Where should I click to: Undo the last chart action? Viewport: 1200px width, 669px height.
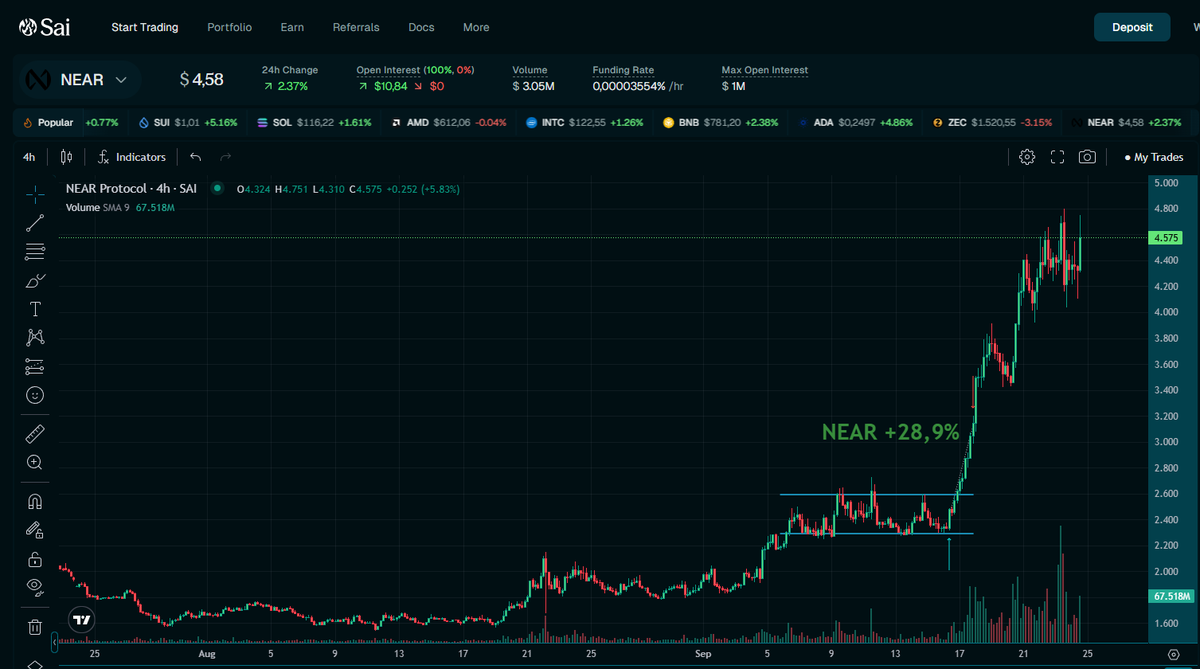coord(196,157)
